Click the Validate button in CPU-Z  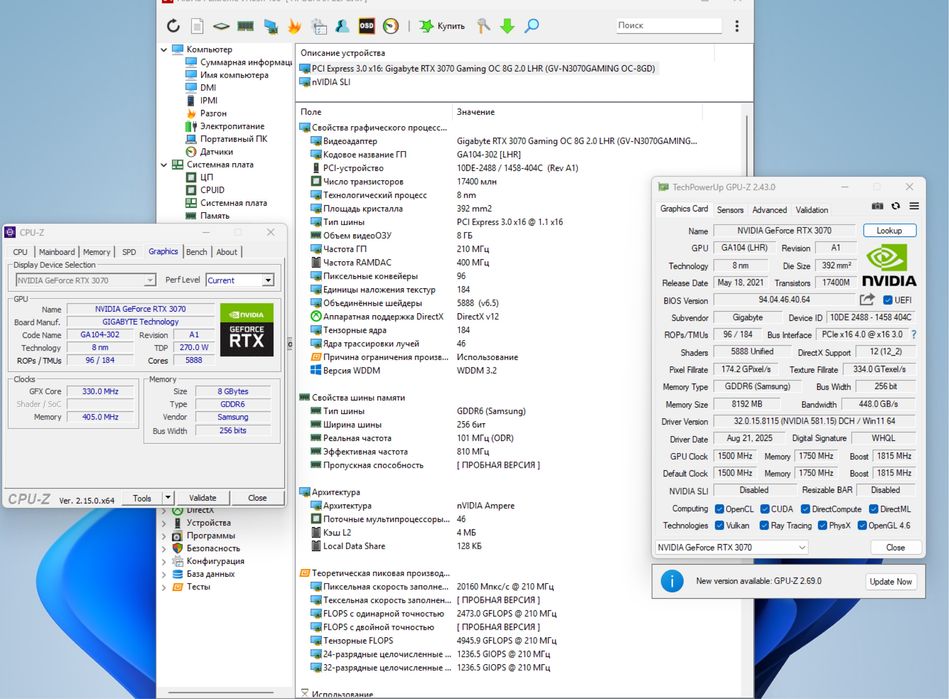pos(202,497)
